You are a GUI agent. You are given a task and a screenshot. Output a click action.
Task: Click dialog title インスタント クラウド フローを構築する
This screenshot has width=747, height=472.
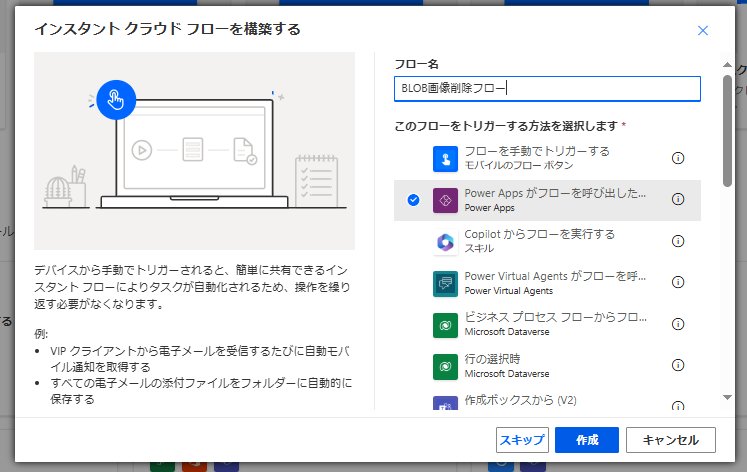167,29
